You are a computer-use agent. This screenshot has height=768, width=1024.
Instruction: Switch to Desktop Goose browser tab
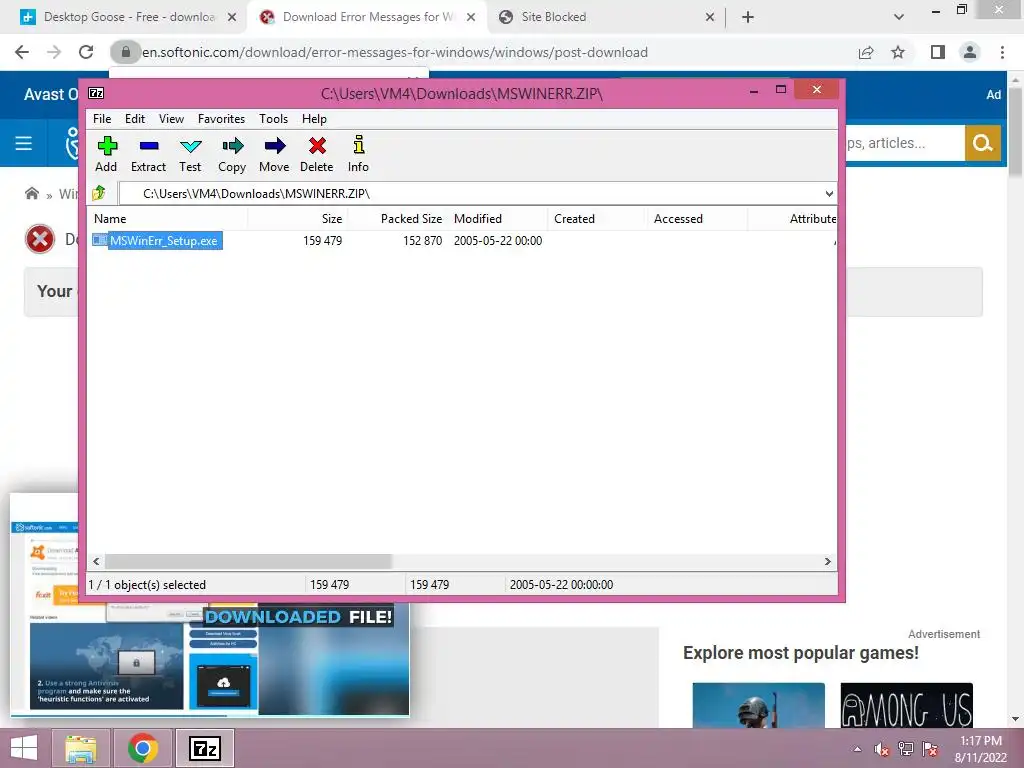tap(128, 17)
